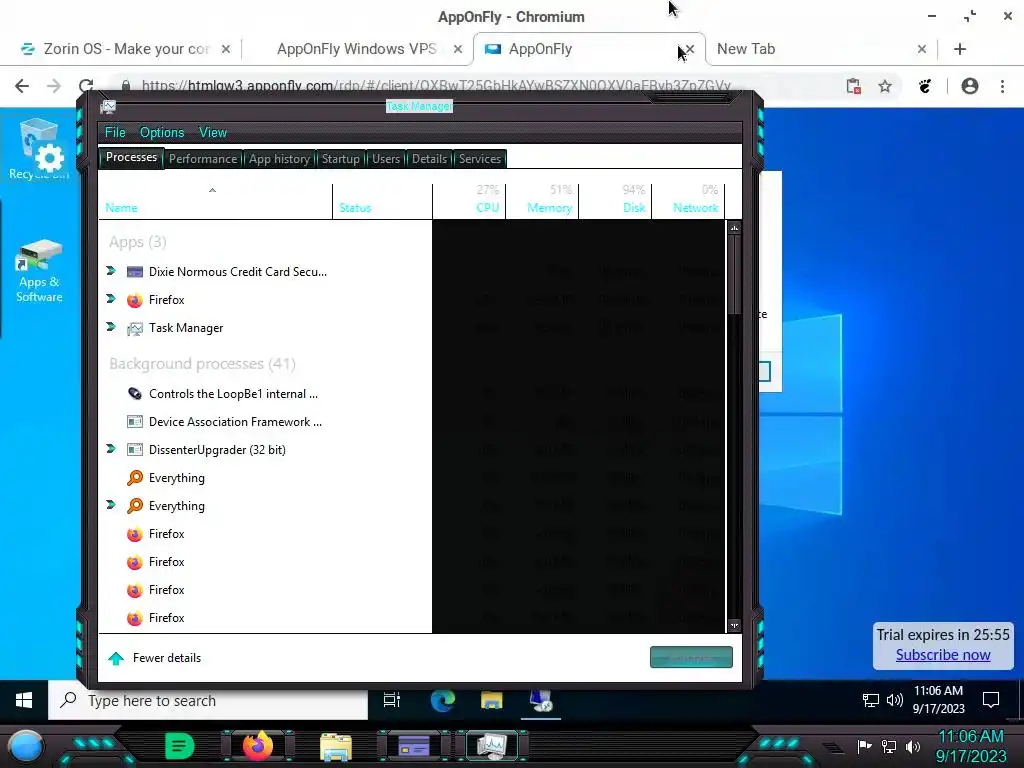Screen dimensions: 1024x768
Task: Go back in Chromium browser
Action: click(22, 86)
